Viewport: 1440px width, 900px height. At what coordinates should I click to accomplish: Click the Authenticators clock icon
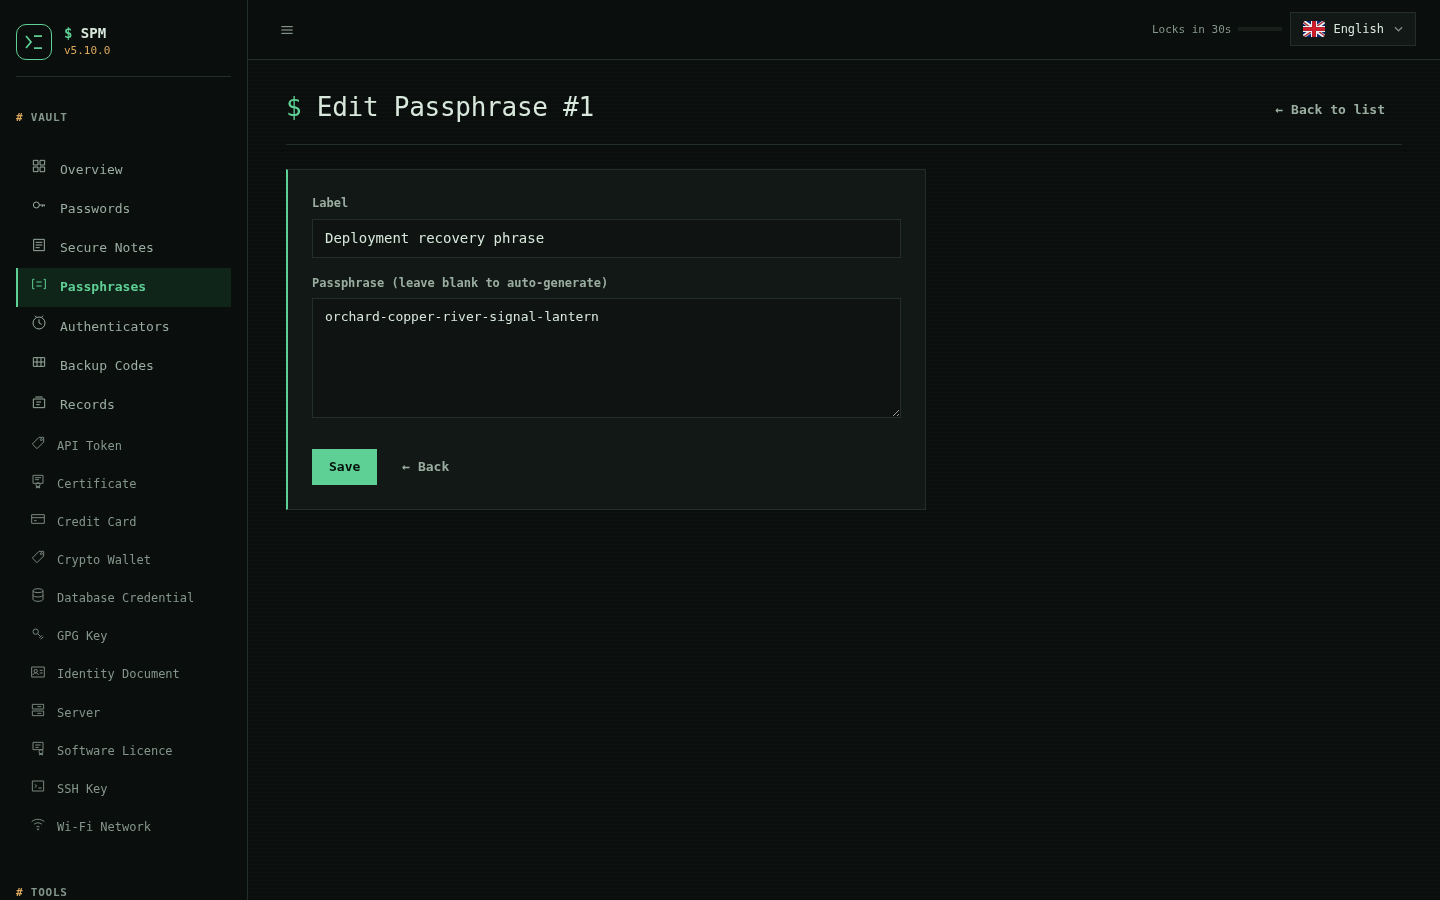39,323
